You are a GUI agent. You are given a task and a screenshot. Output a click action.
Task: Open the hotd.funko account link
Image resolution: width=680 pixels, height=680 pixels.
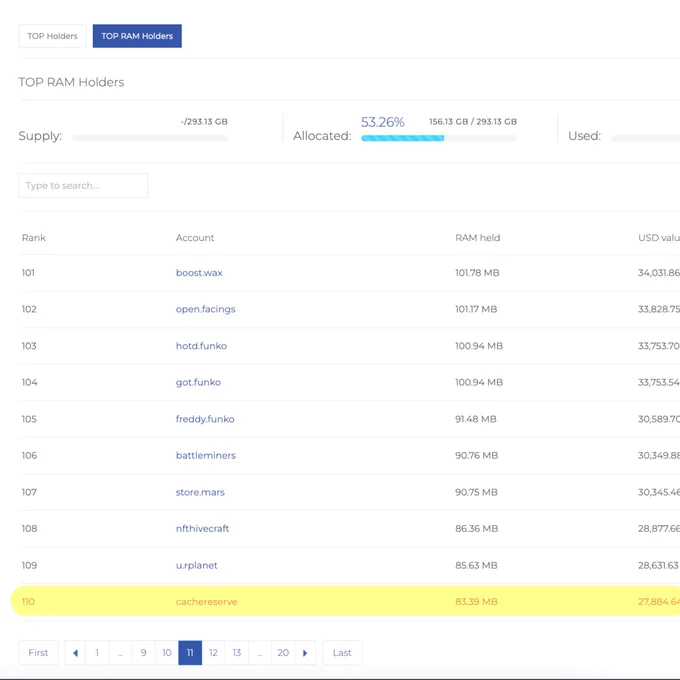tap(201, 346)
